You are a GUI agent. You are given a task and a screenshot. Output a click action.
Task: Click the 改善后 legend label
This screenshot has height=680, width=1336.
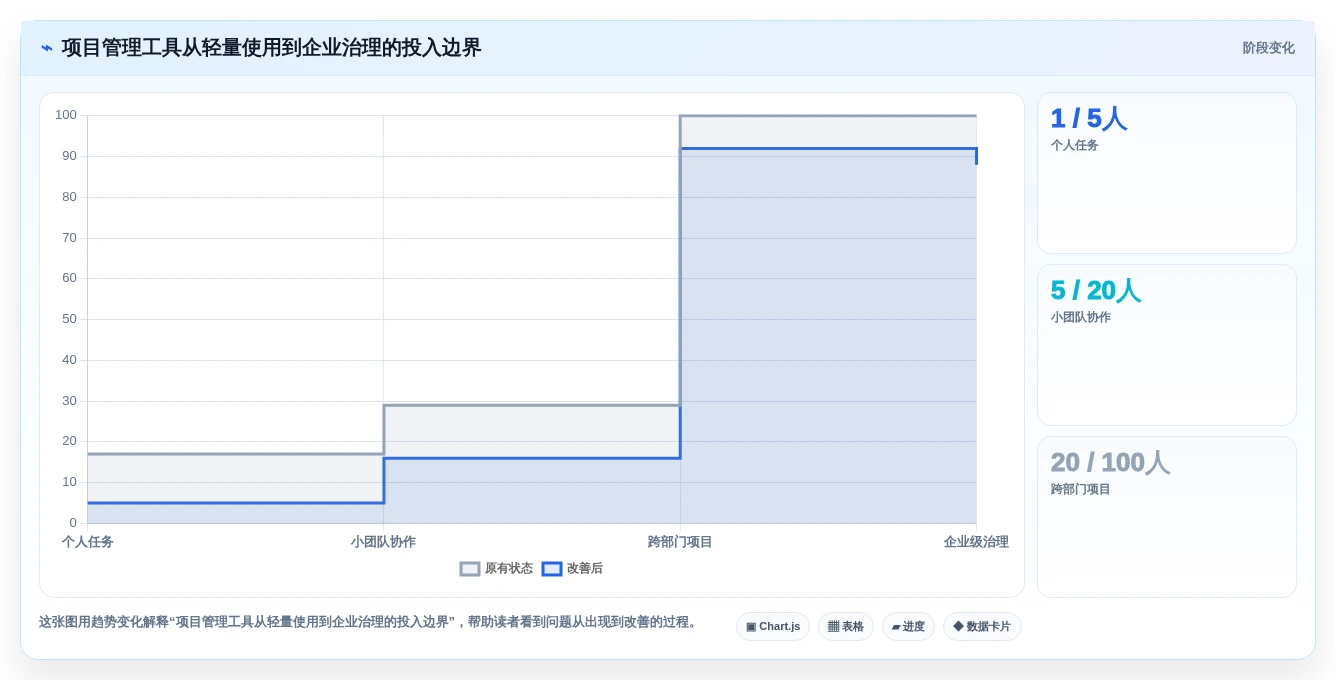click(x=585, y=569)
